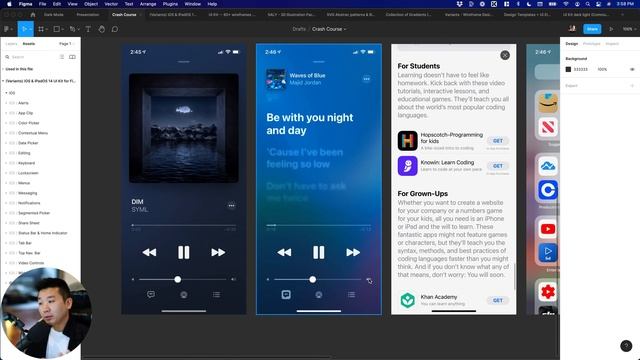Click GET for Khan Academy
The image size is (640, 360).
(498, 300)
